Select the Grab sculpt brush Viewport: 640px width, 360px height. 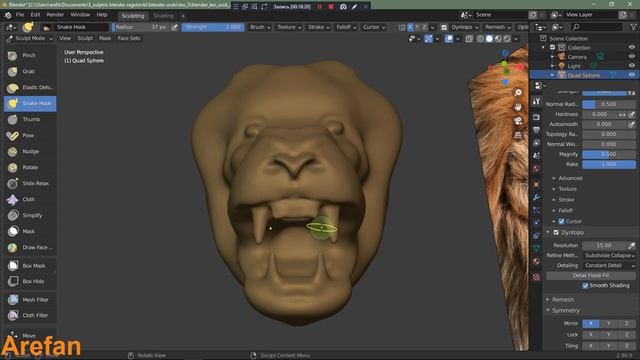[x=30, y=71]
